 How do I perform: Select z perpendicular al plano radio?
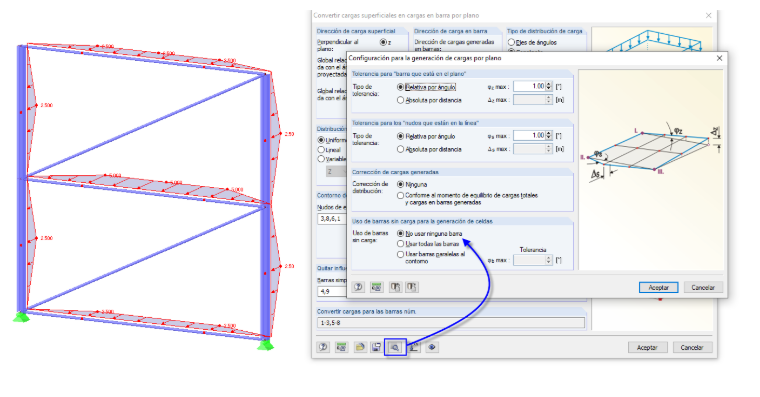click(x=383, y=43)
